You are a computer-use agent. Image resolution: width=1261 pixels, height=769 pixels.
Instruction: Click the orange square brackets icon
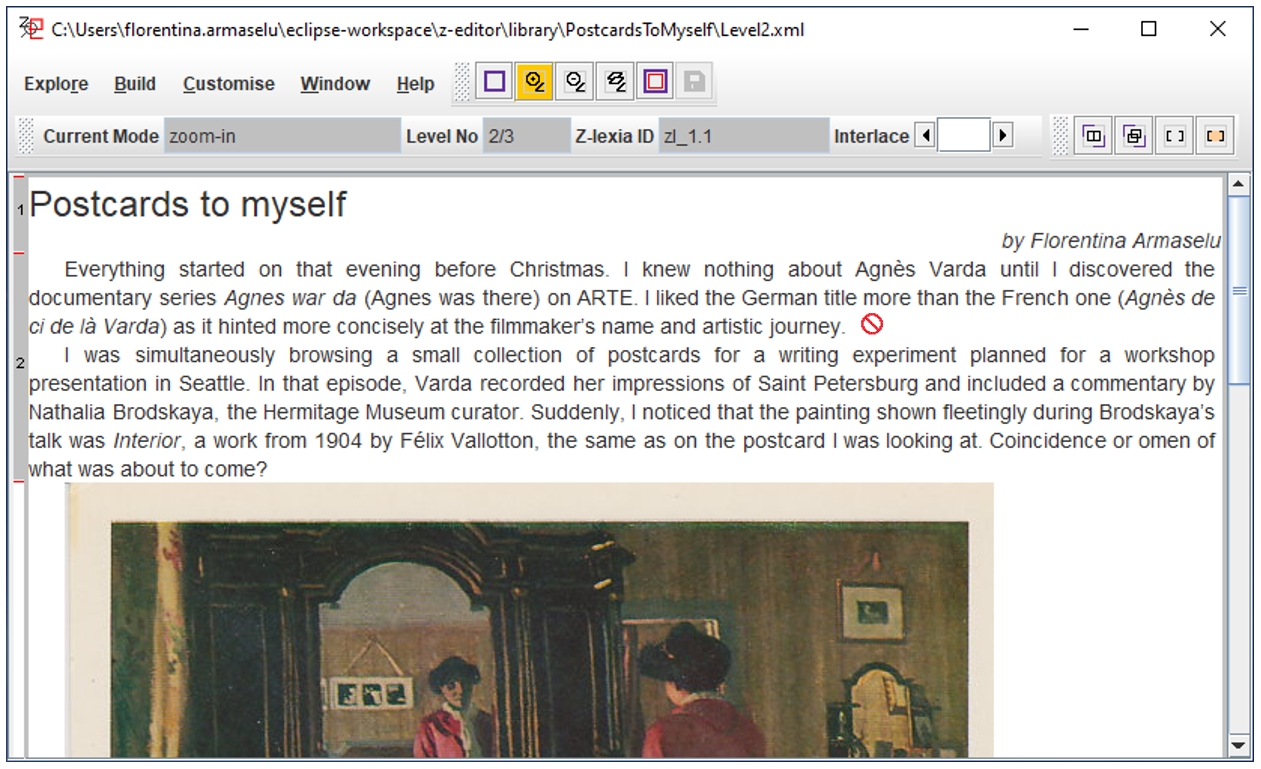tap(1215, 136)
